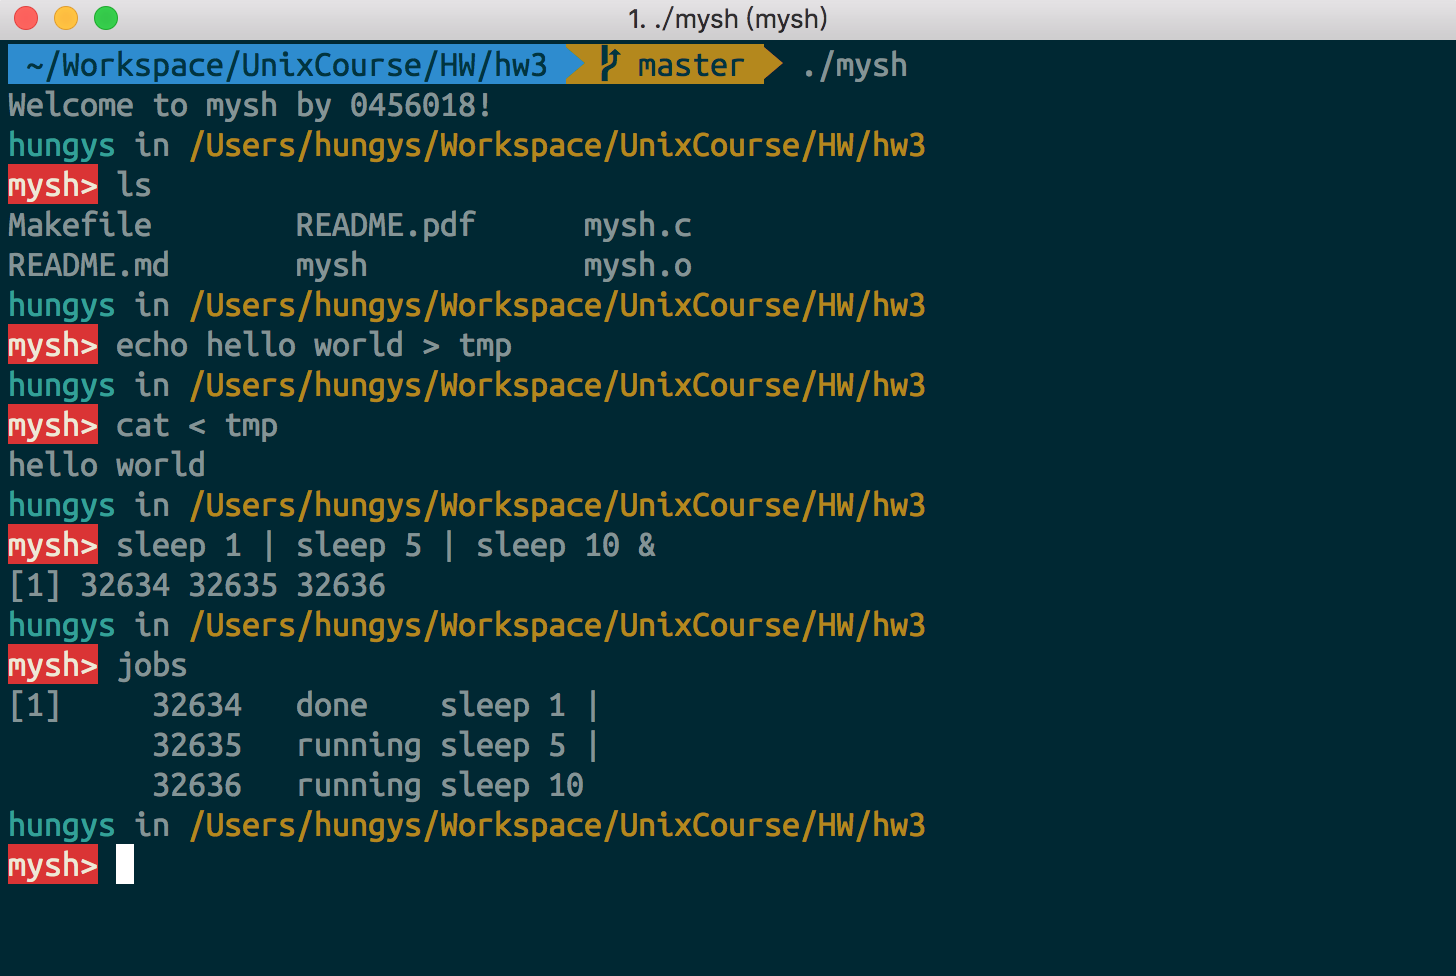Open the README.pdf filename in the ls output
This screenshot has height=976, width=1456.
[385, 225]
